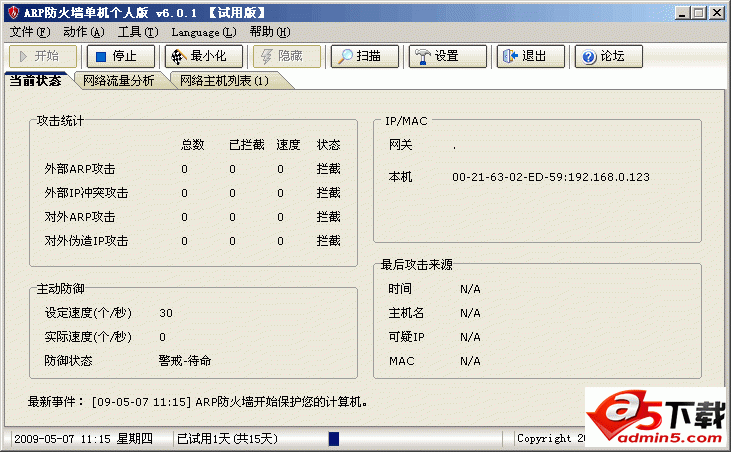731x452 pixels.
Task: Click the 隐藏 hide button
Action: (x=287, y=56)
